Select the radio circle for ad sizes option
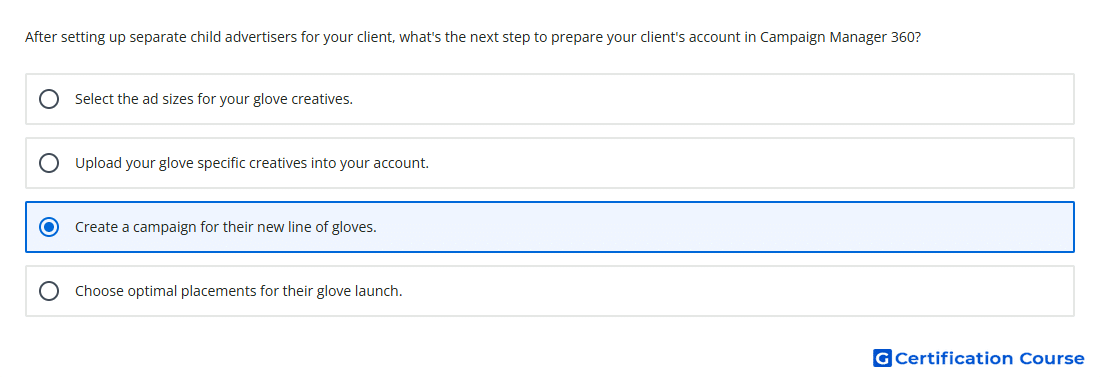 [x=49, y=99]
